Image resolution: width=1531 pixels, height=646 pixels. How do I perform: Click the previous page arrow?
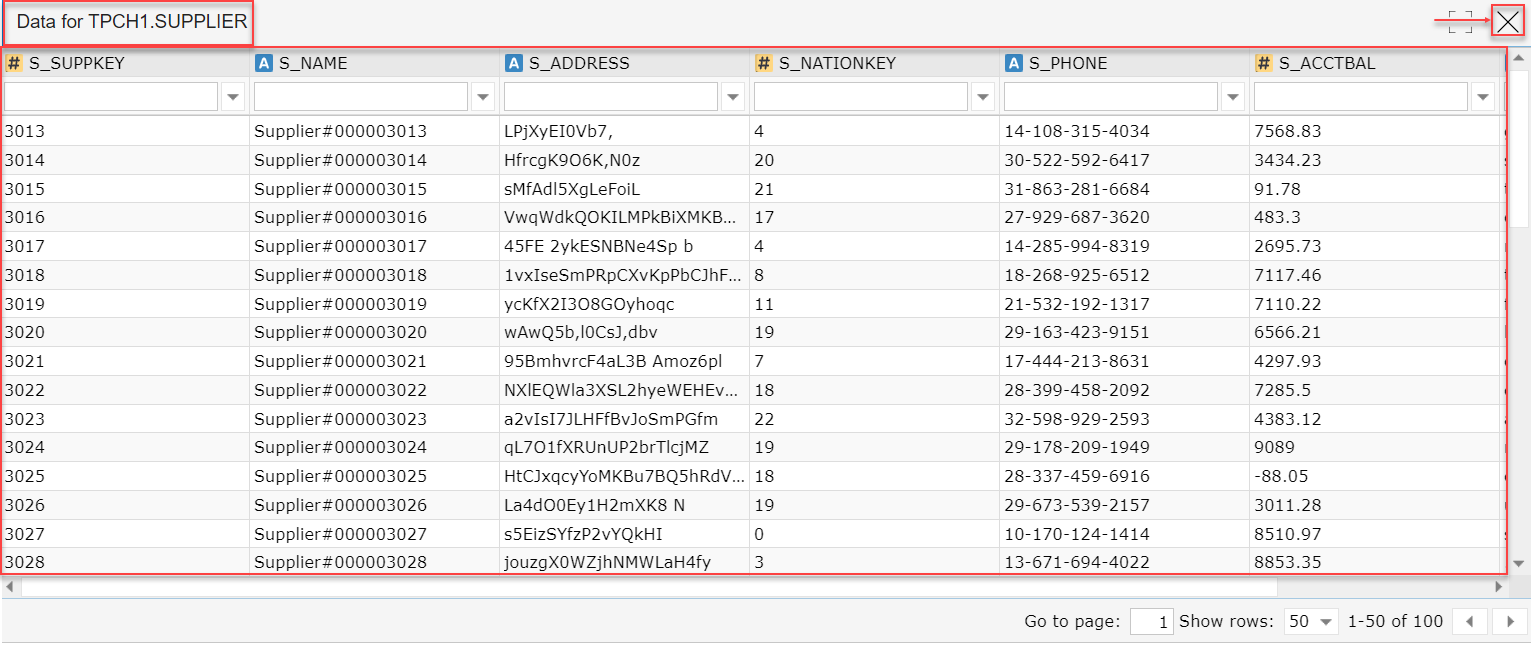click(1469, 621)
